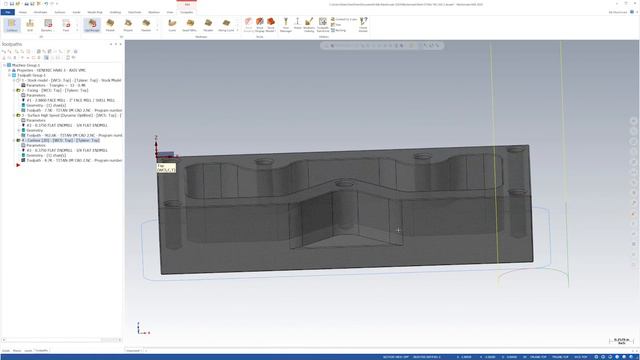Switch to the Wireframe ribbon tab
This screenshot has width=640, height=360.
tap(40, 12)
